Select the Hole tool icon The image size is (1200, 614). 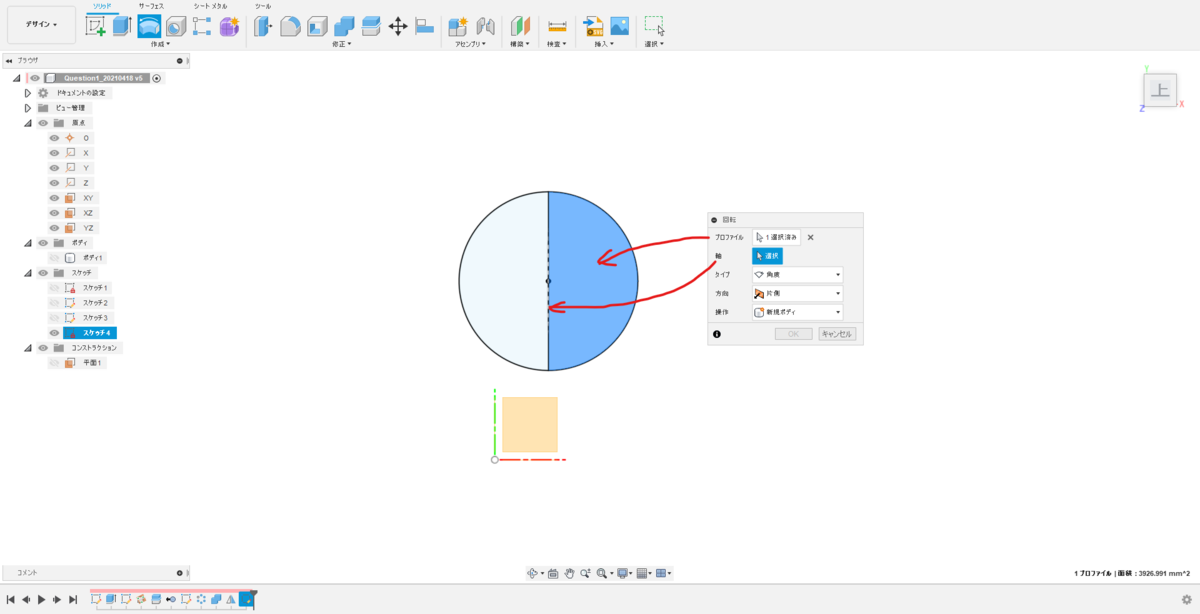(175, 26)
